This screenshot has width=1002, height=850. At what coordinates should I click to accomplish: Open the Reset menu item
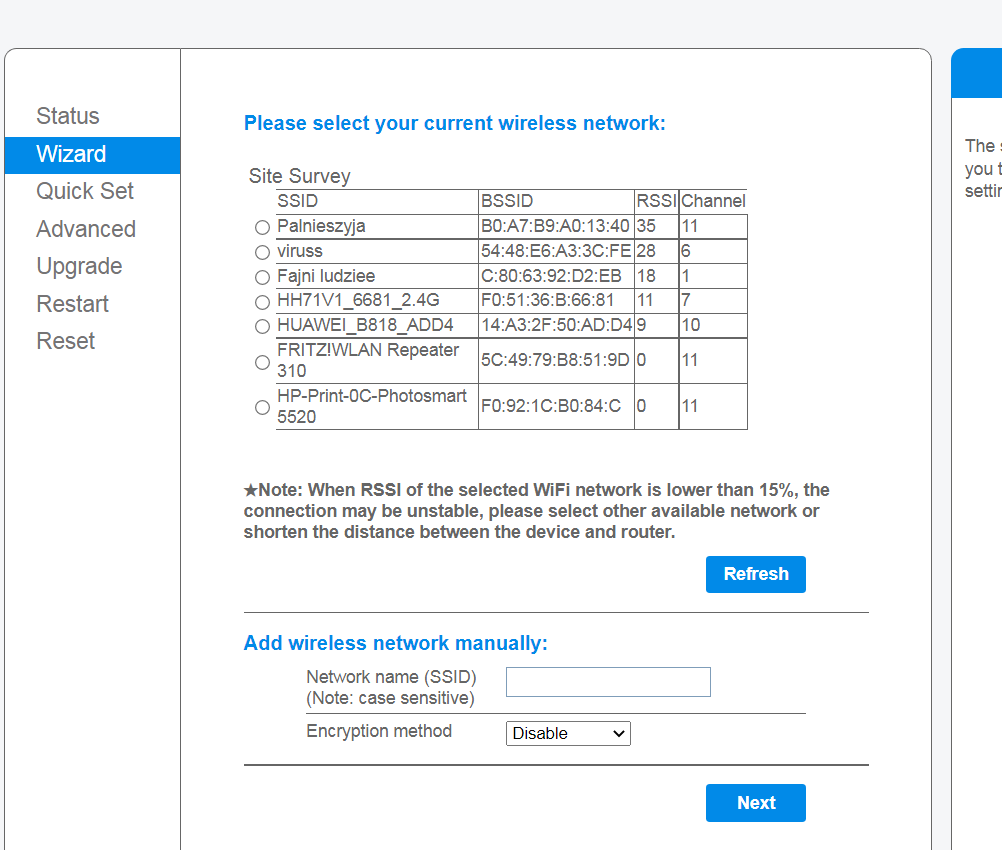(66, 341)
